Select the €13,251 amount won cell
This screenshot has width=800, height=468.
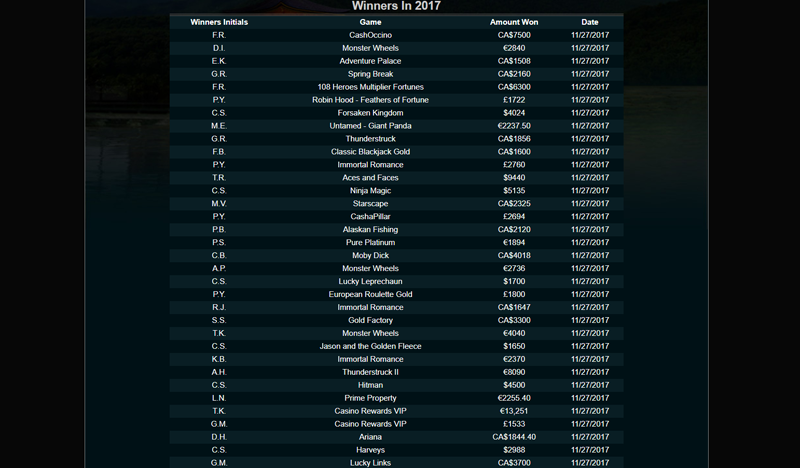[x=514, y=411]
